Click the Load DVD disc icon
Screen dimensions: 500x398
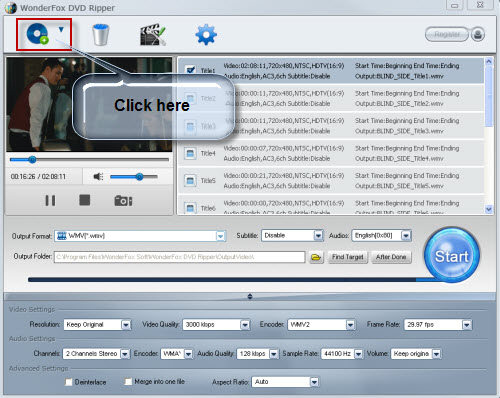tap(38, 34)
